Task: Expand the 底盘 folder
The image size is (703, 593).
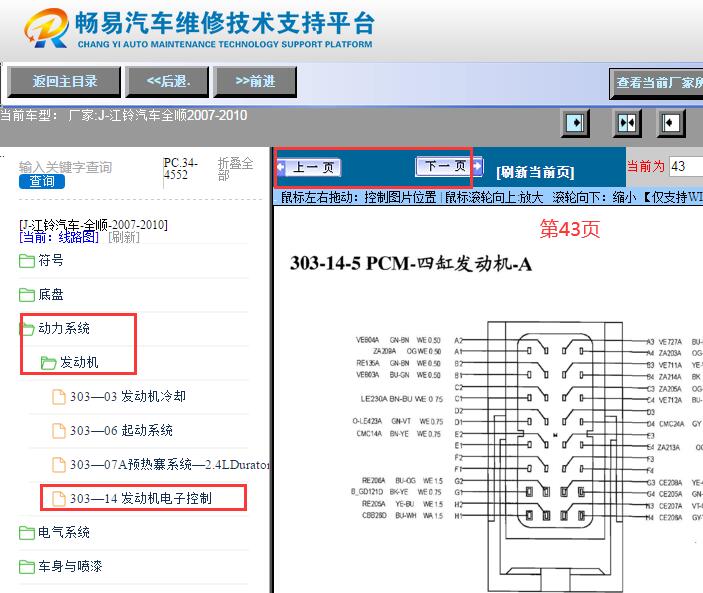Action: [51, 294]
